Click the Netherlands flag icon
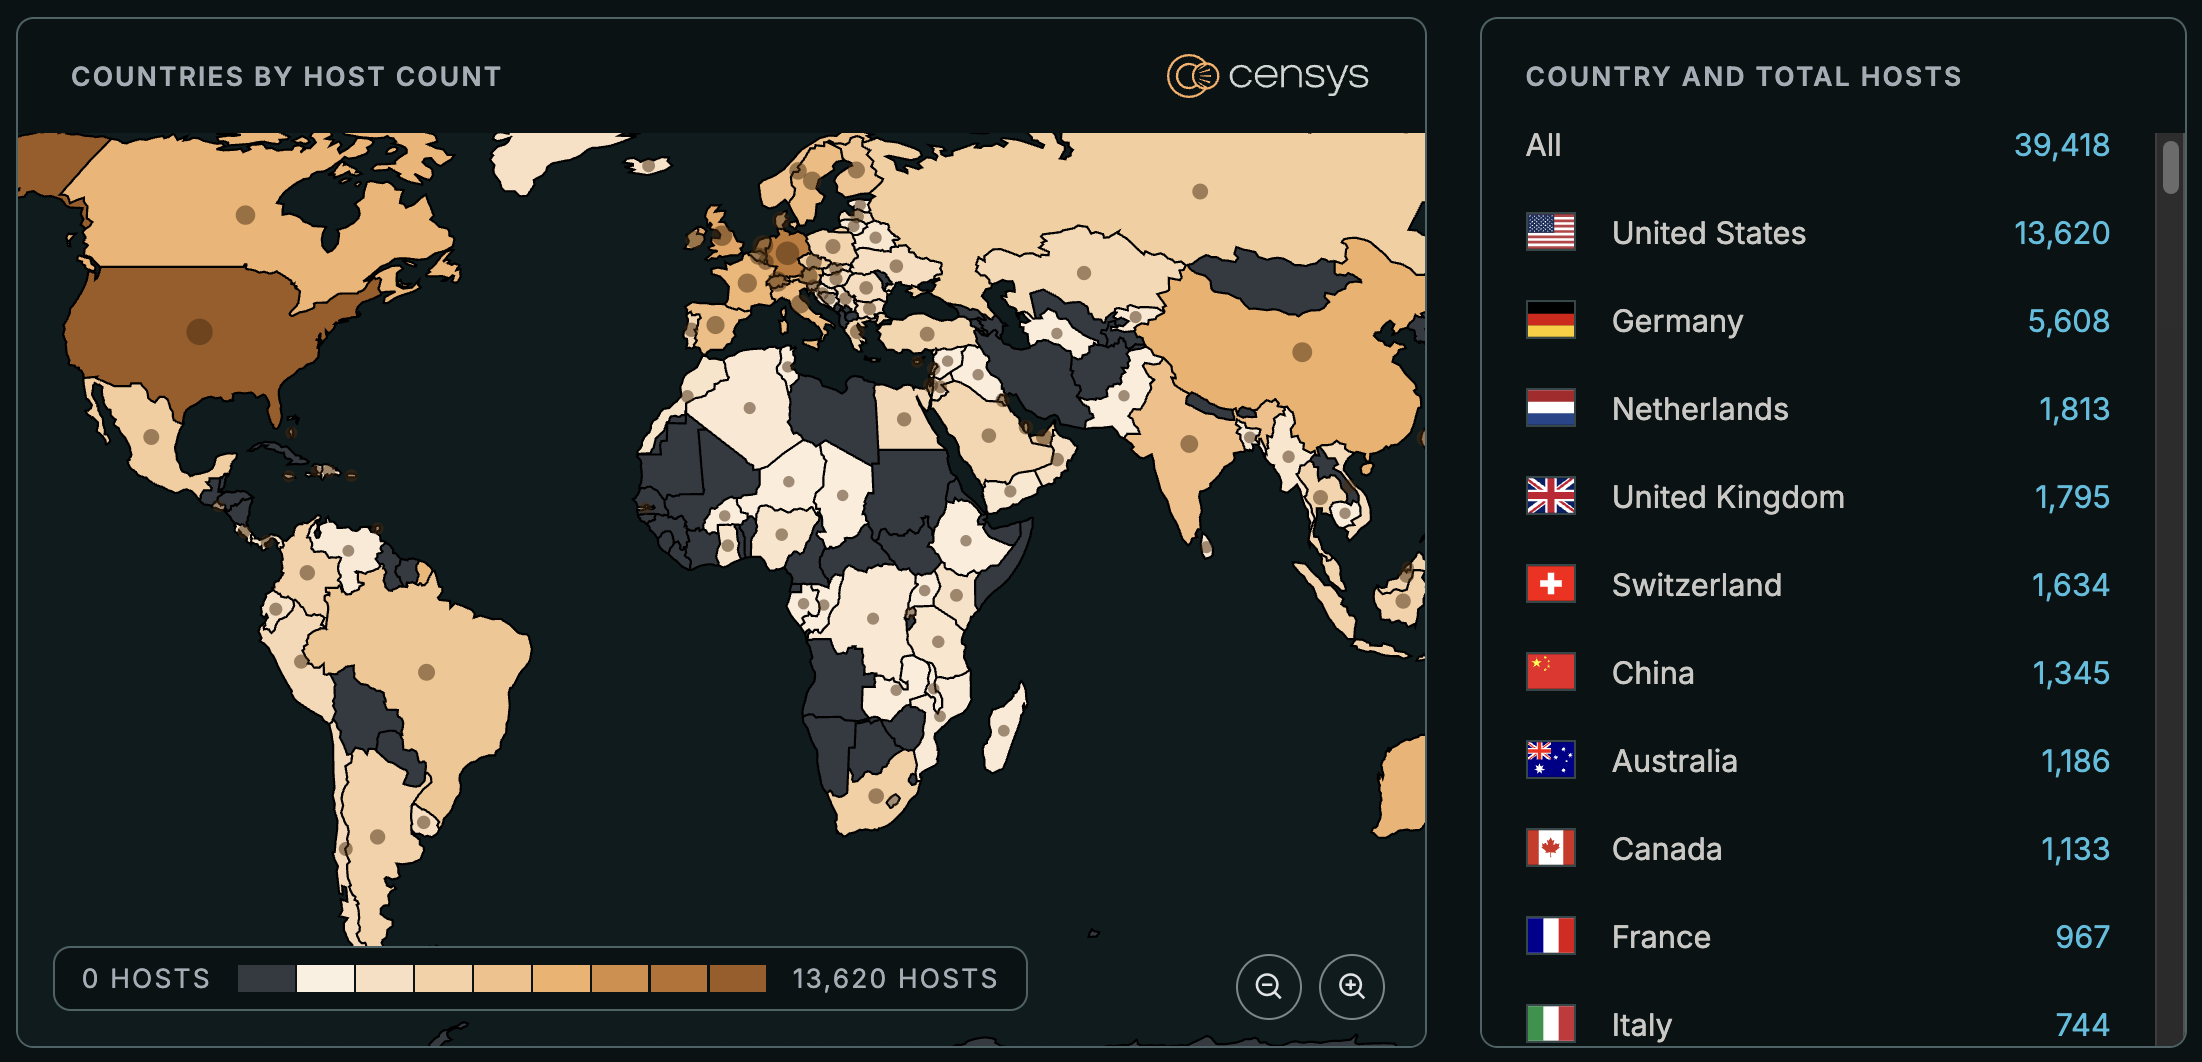 (1550, 408)
